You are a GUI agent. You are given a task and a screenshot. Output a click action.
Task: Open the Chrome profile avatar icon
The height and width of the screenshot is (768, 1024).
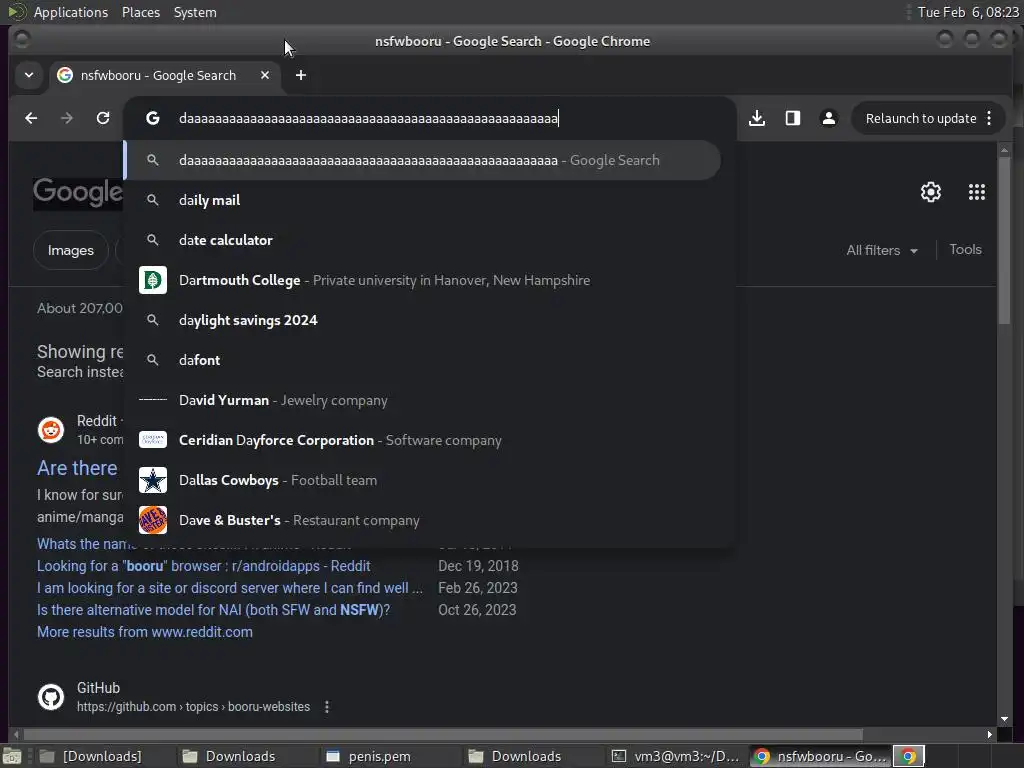coord(829,118)
